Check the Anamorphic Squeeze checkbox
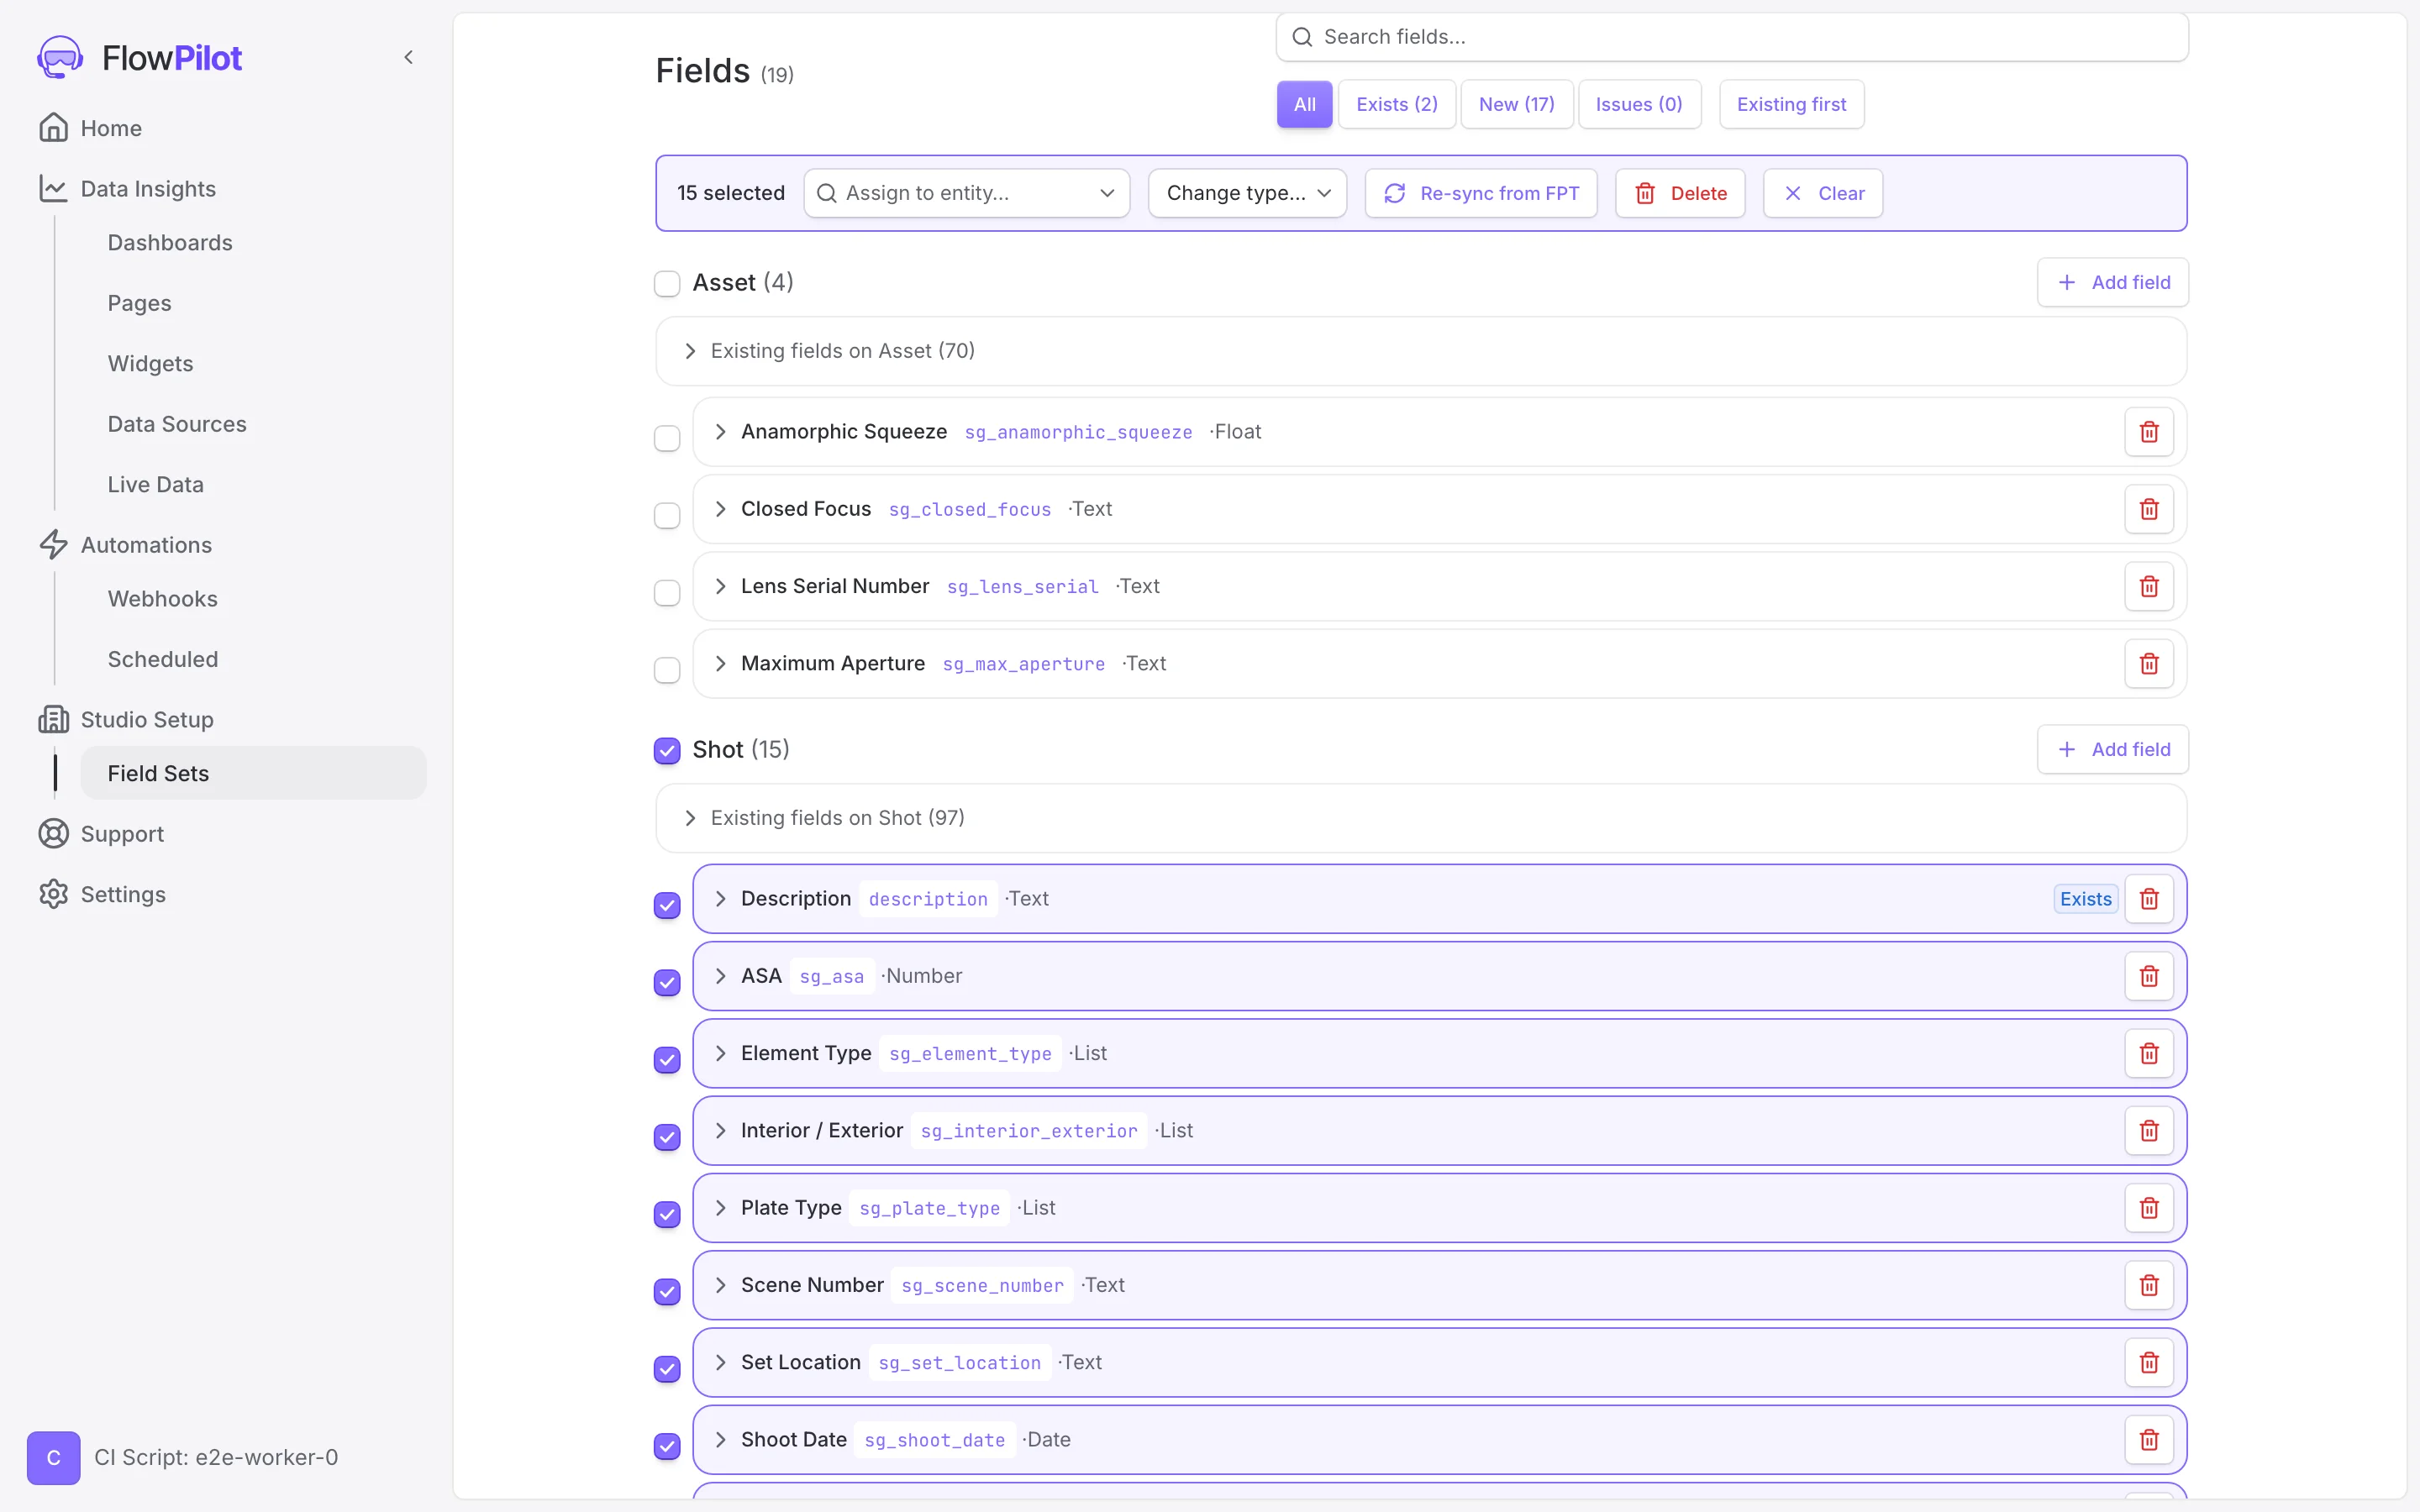 [667, 438]
